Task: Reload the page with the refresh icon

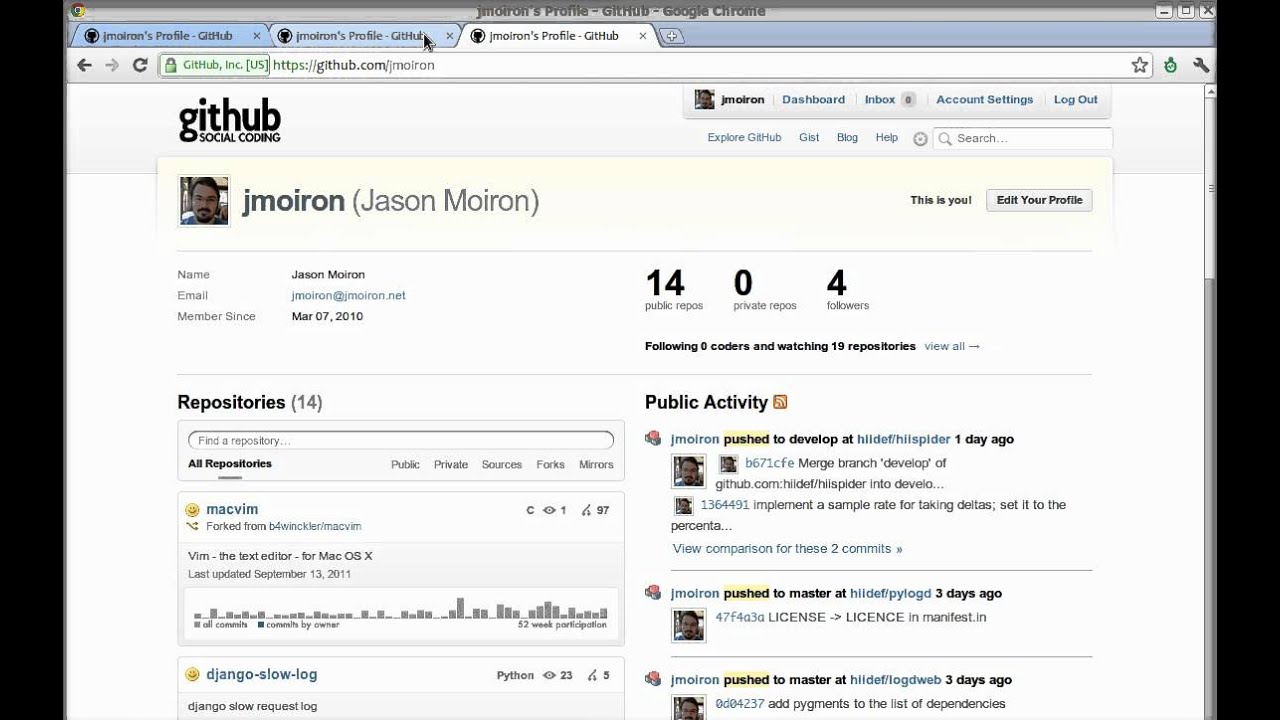Action: pos(140,65)
